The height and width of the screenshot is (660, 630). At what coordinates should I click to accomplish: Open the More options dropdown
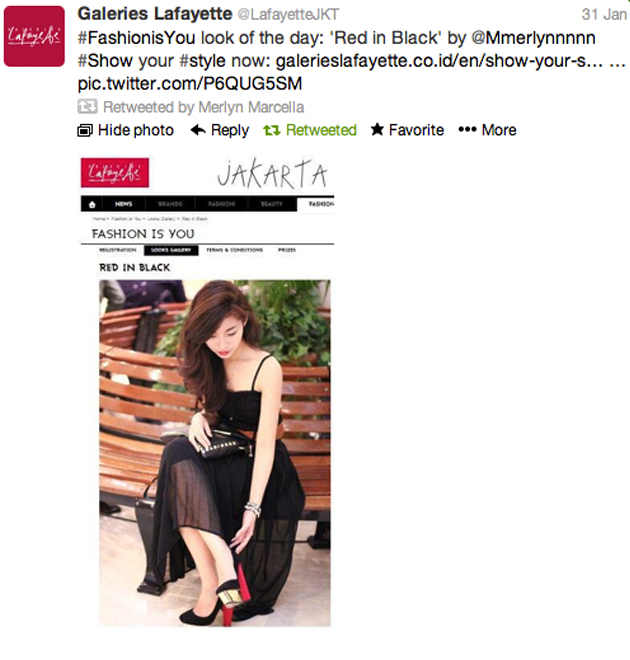pos(487,130)
